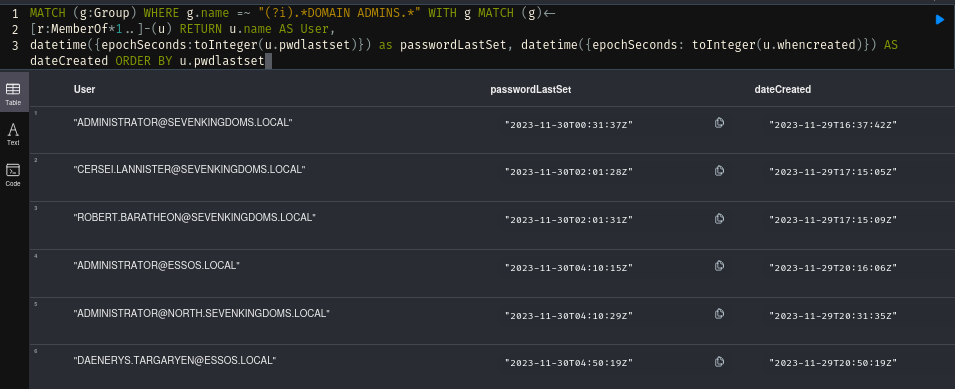Select the CERSEI.LANNISTER@SEVENKINGDOMS.LOCAL user cell
This screenshot has width=955, height=389.
pyautogui.click(x=189, y=169)
